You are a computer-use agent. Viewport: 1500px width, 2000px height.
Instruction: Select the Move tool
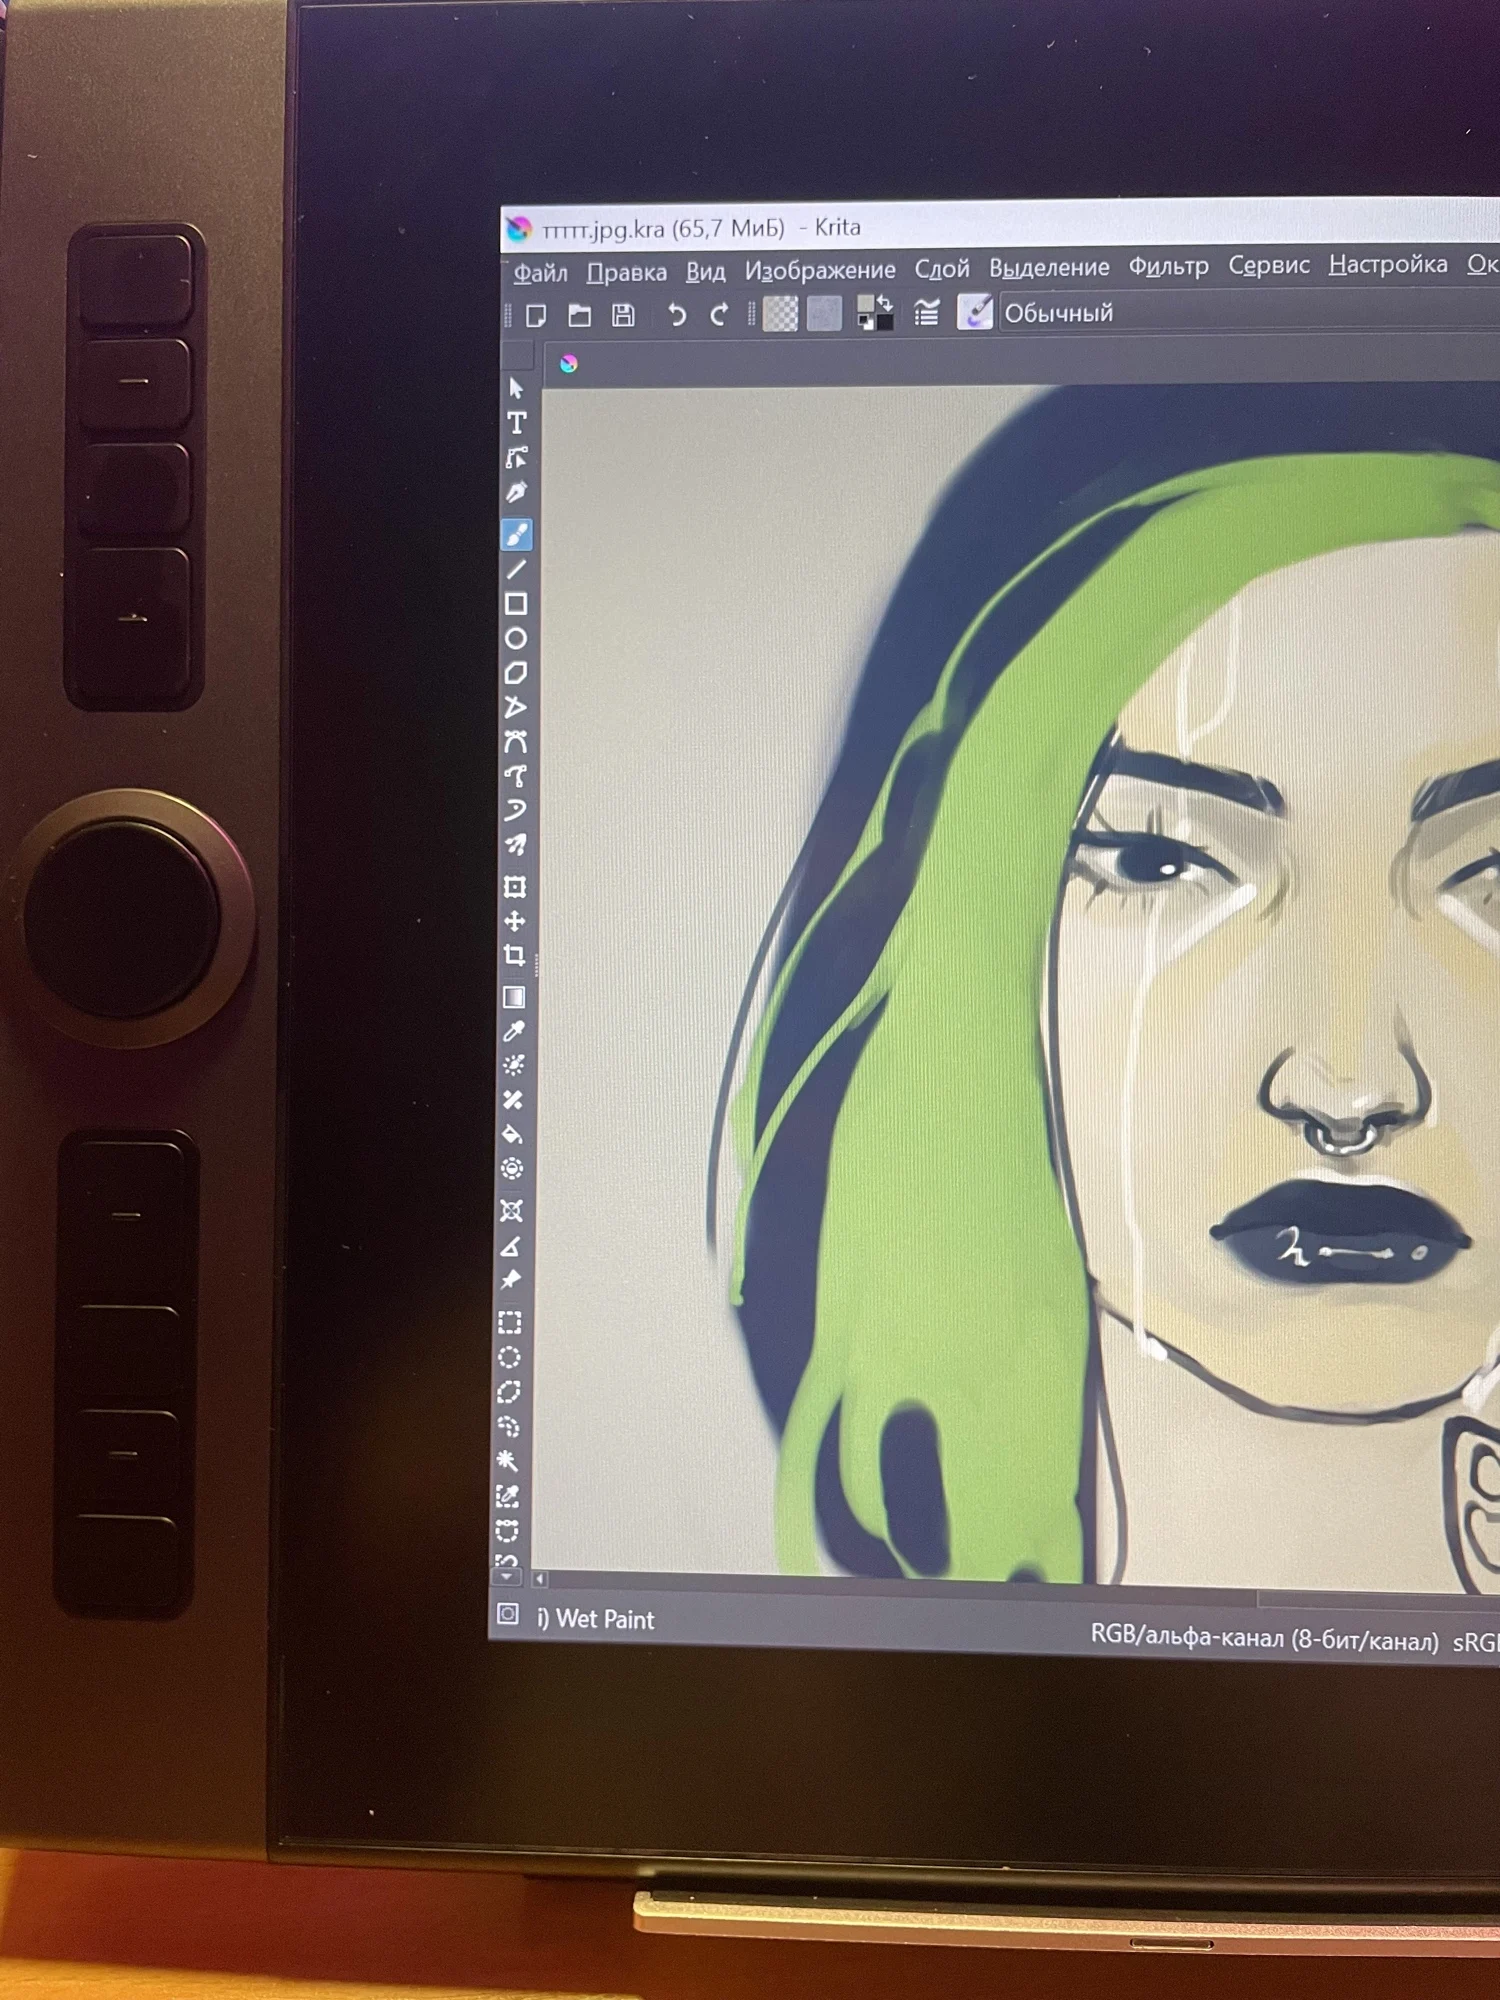(515, 921)
